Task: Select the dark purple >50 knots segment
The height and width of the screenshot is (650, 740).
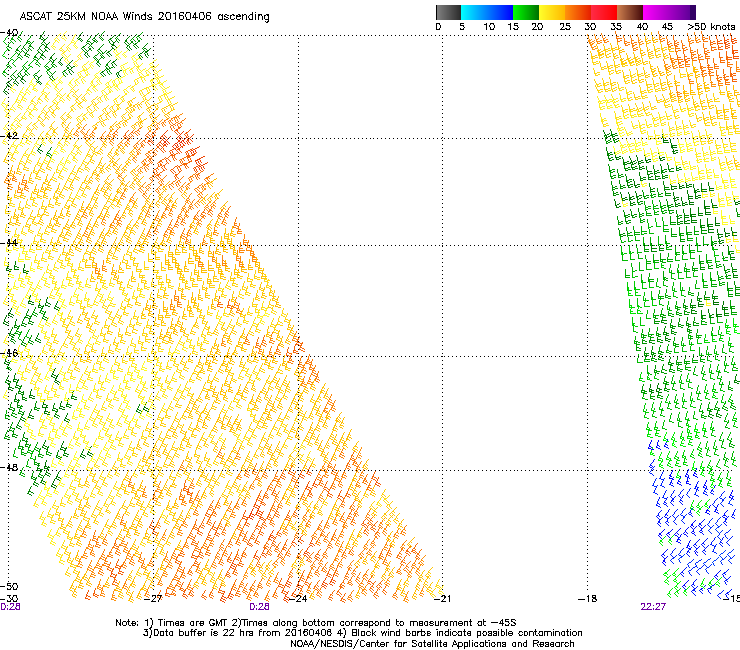Action: pos(693,12)
